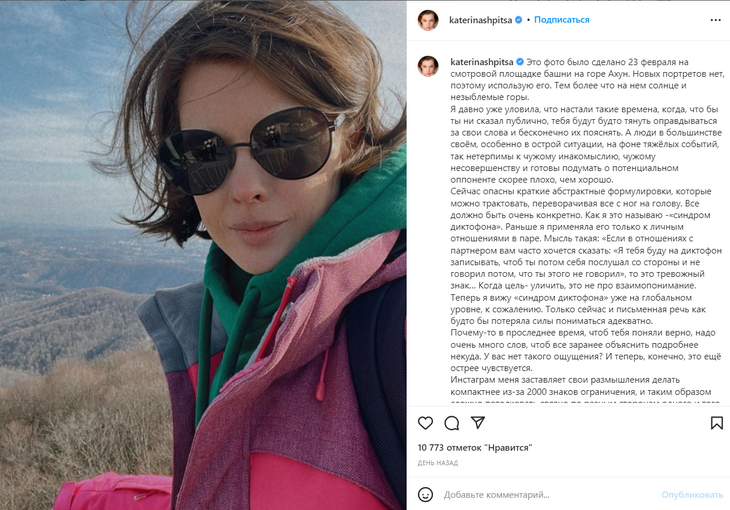Open comments via the speech bubble icon
Screen dimensions: 730x510
coord(452,423)
